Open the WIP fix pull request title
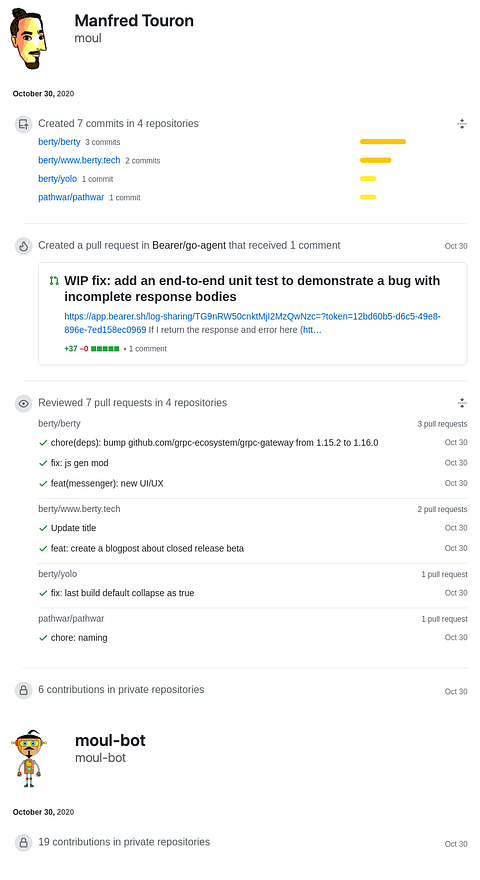The width and height of the screenshot is (480, 880). [x=252, y=288]
